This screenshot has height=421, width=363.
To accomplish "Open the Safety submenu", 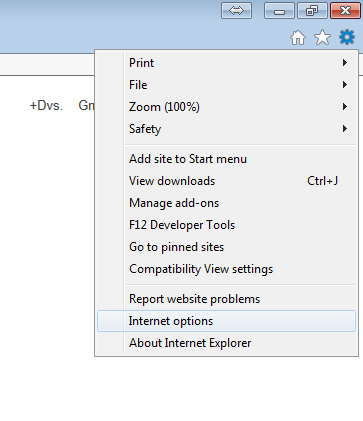I will pos(227,129).
